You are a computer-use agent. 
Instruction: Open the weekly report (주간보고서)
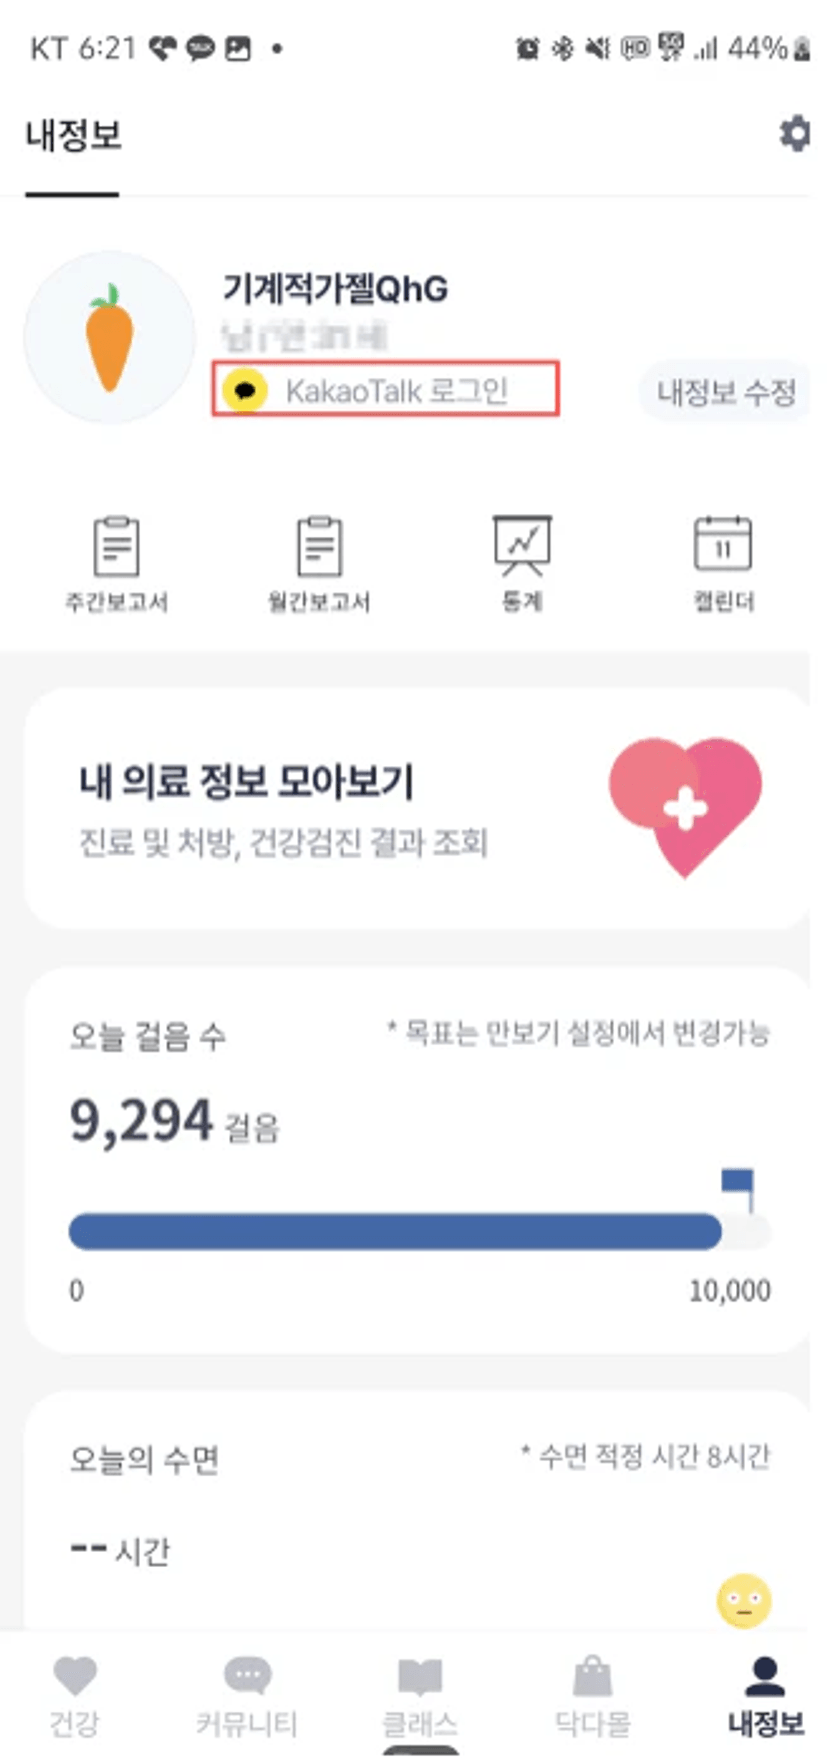(x=116, y=562)
